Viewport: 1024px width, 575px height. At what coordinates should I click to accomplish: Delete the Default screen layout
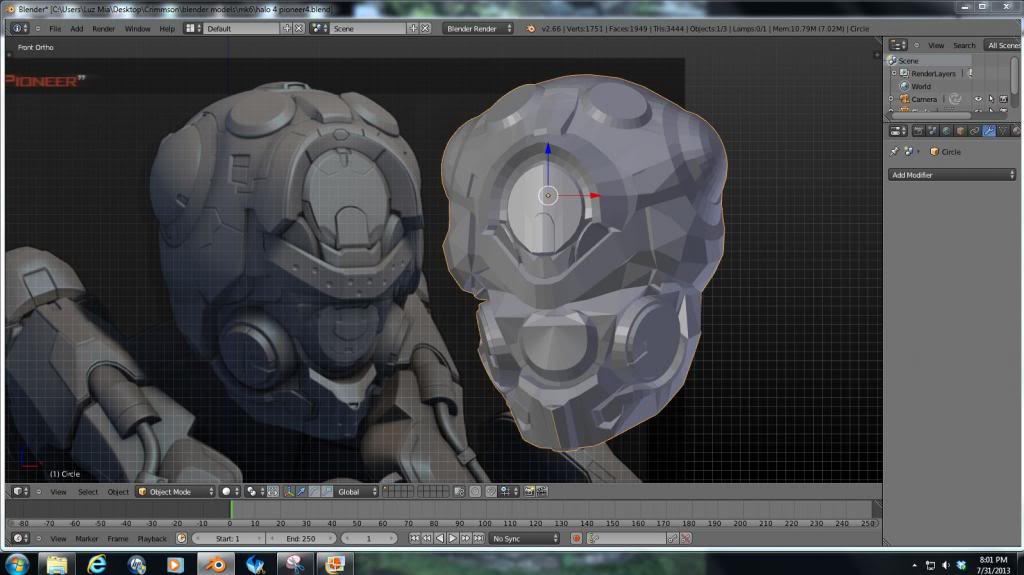coord(299,28)
